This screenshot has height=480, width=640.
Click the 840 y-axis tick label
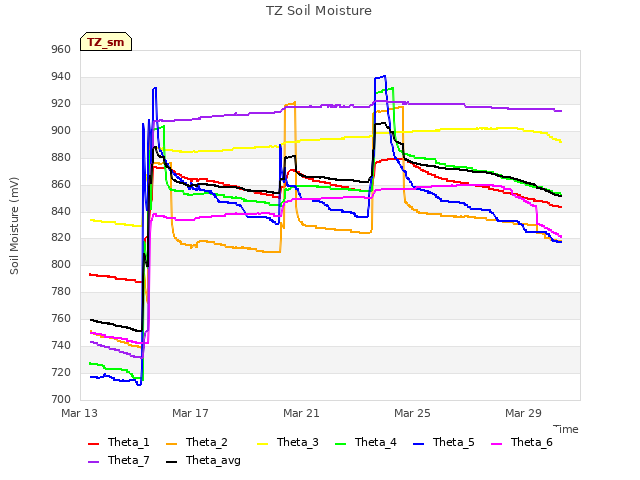point(61,211)
